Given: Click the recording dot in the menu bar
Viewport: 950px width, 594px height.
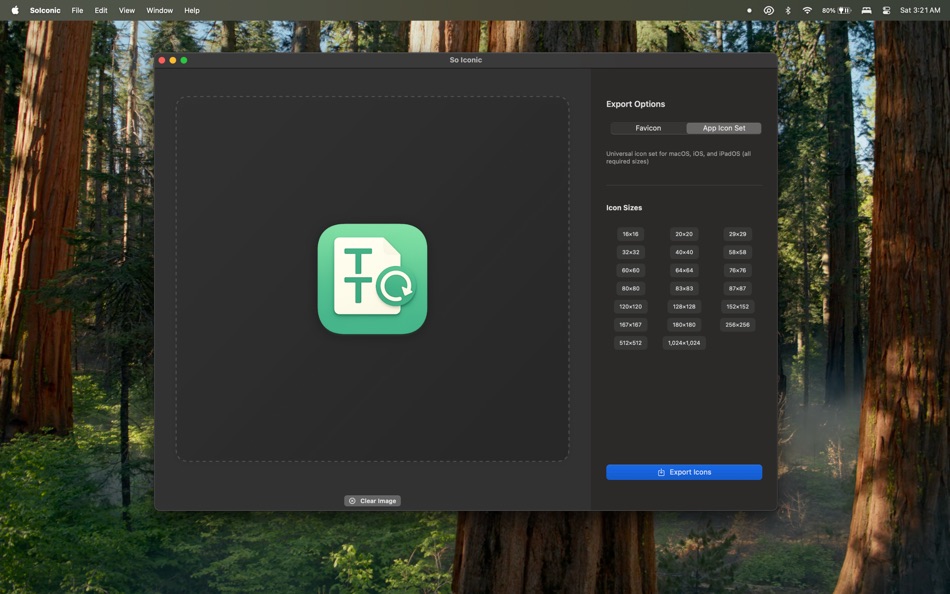Looking at the screenshot, I should tap(749, 10).
